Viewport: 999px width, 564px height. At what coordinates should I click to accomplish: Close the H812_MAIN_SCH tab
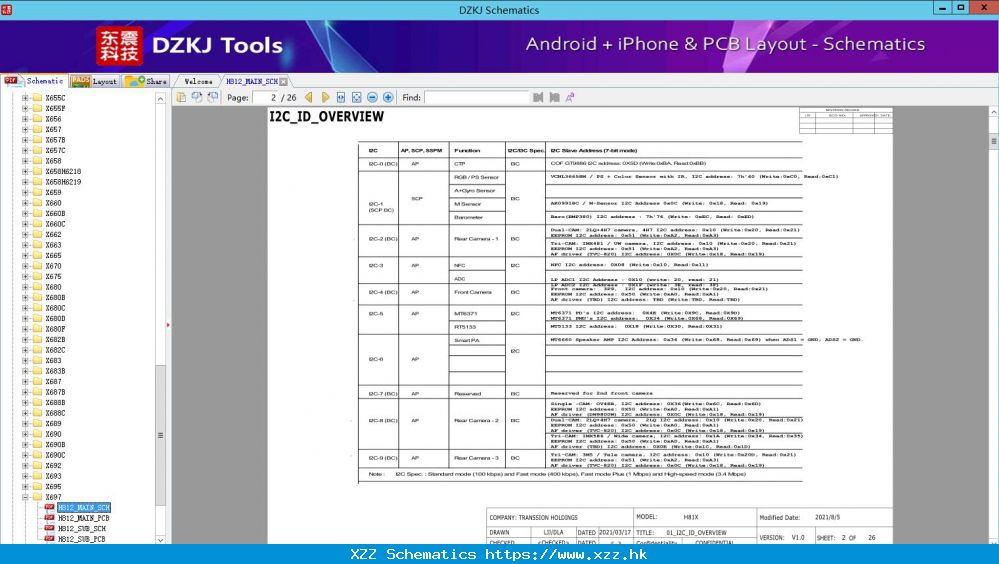[x=284, y=82]
